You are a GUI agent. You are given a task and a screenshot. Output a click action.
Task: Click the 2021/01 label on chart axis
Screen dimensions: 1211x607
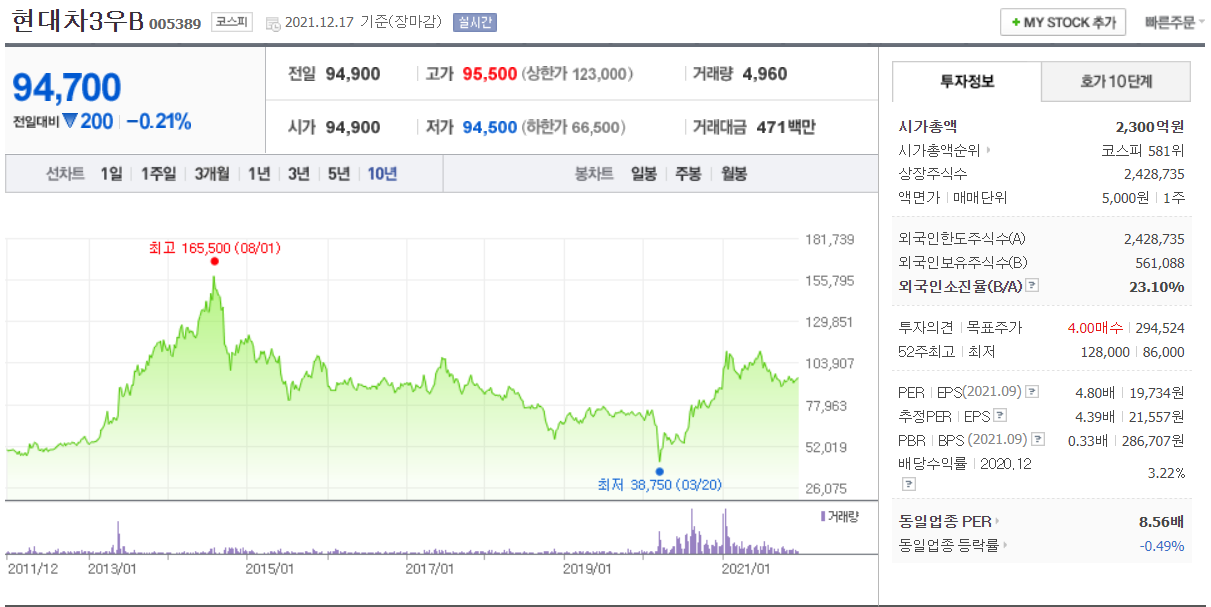coord(746,568)
